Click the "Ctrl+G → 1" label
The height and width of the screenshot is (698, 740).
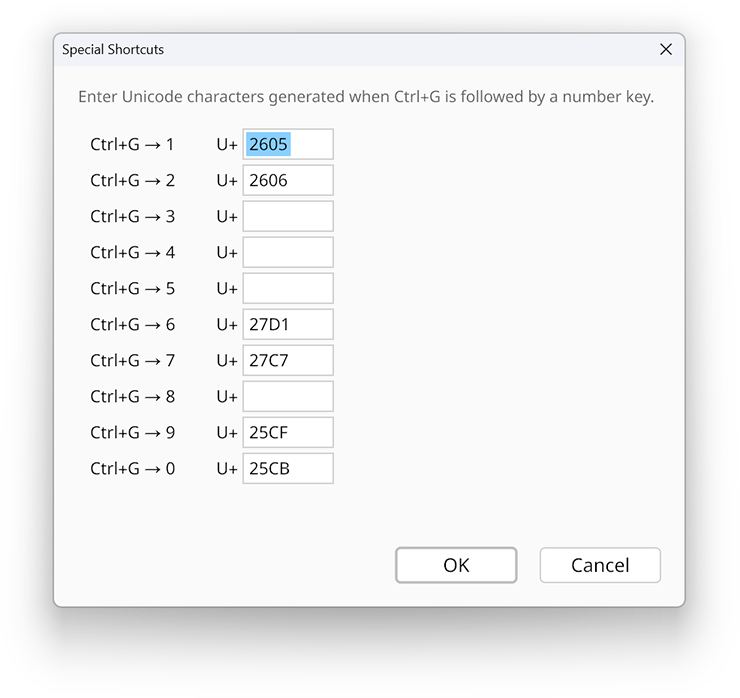[132, 144]
